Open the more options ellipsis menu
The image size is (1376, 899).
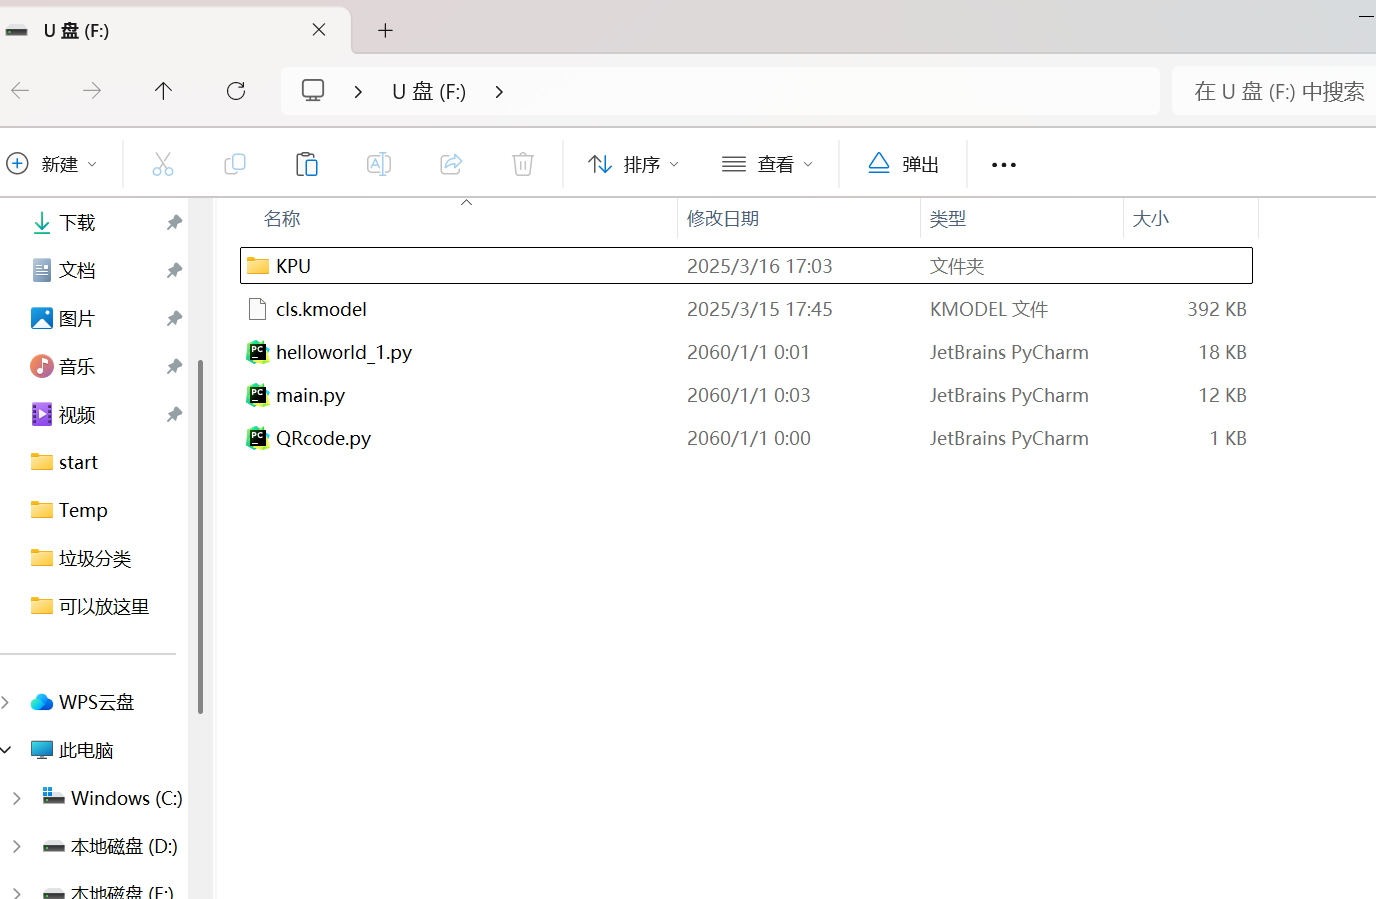click(x=1004, y=164)
